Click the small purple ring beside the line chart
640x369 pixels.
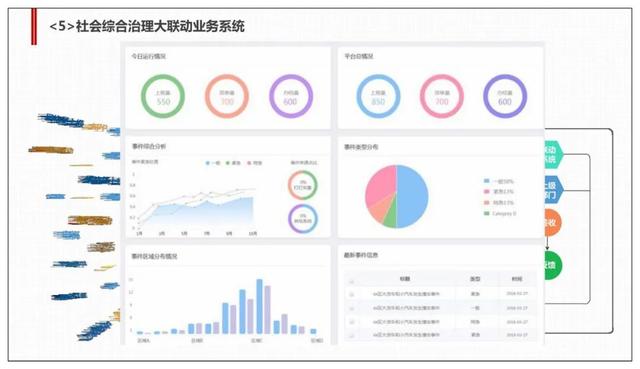[302, 218]
